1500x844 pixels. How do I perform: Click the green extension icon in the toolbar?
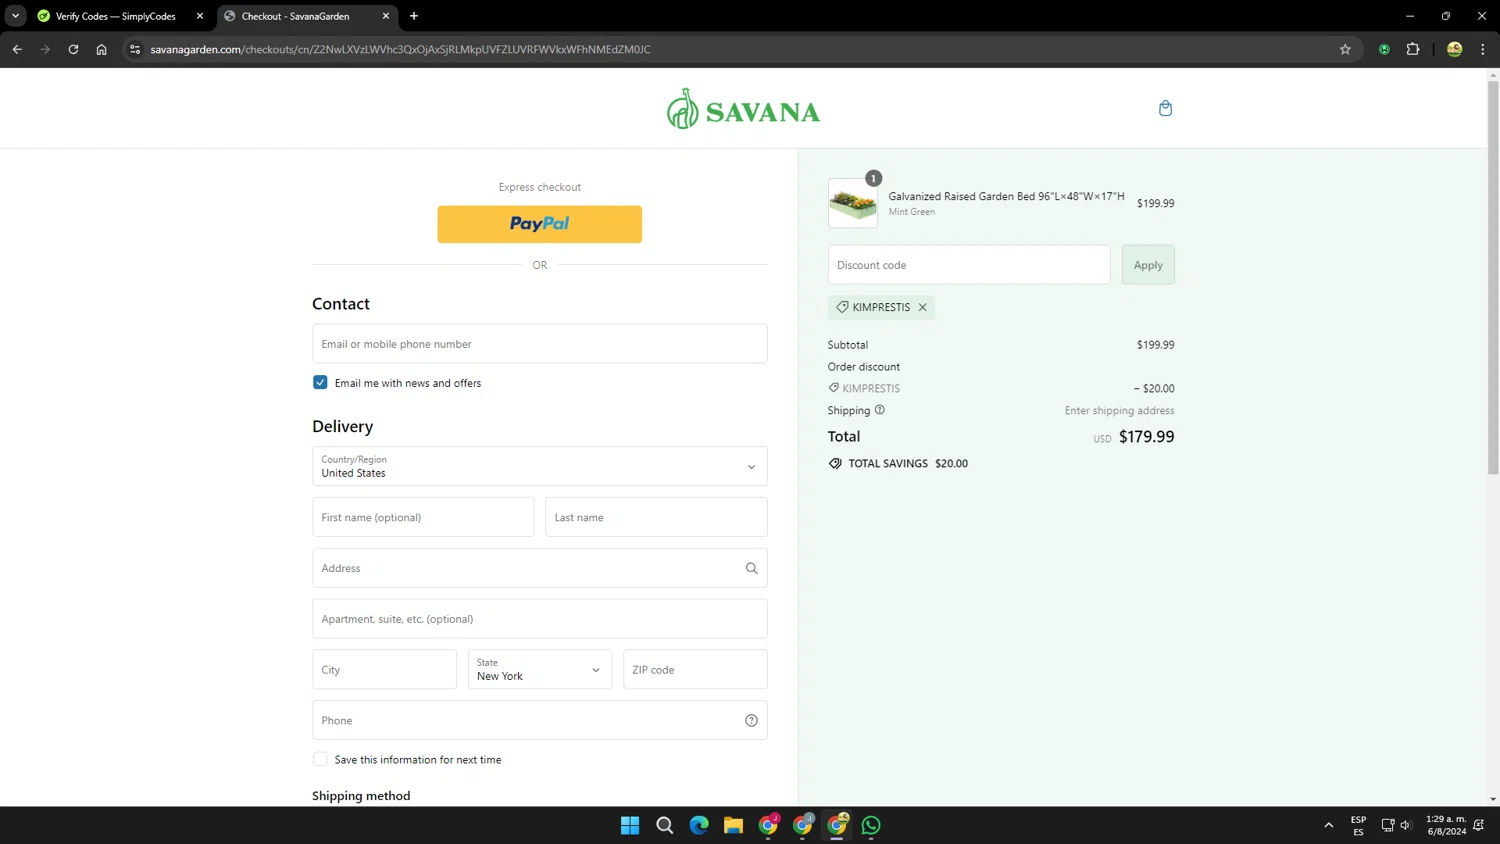point(1384,49)
